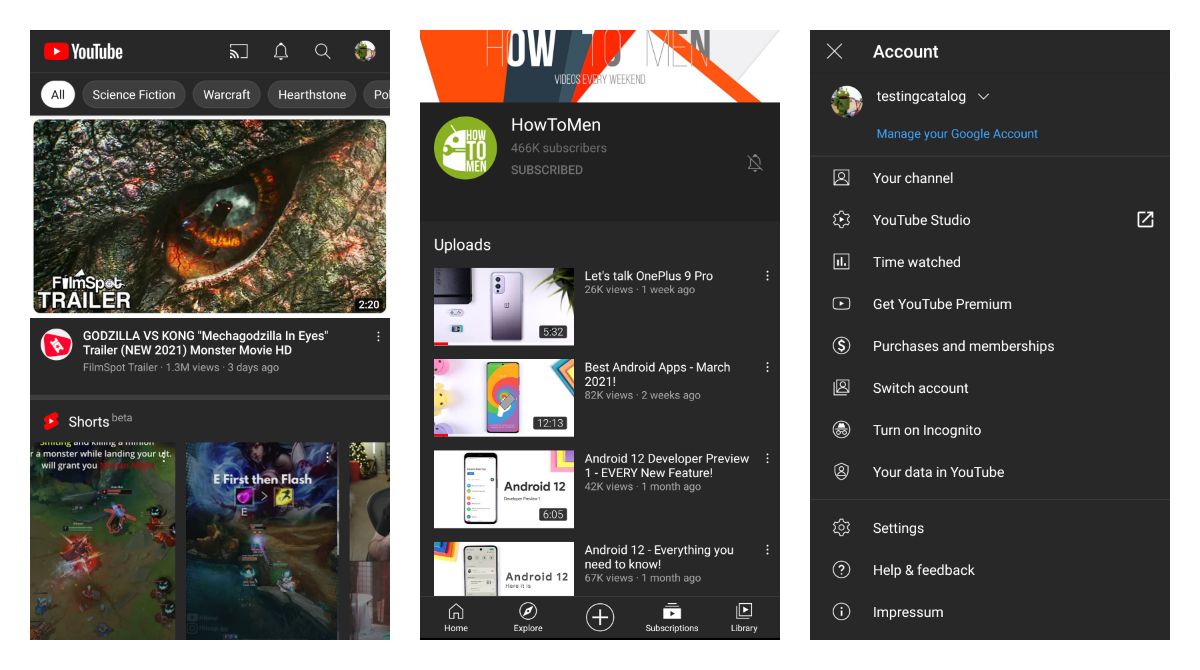Go to Home tab in bottom bar
This screenshot has height=670, width=1200.
pyautogui.click(x=456, y=618)
